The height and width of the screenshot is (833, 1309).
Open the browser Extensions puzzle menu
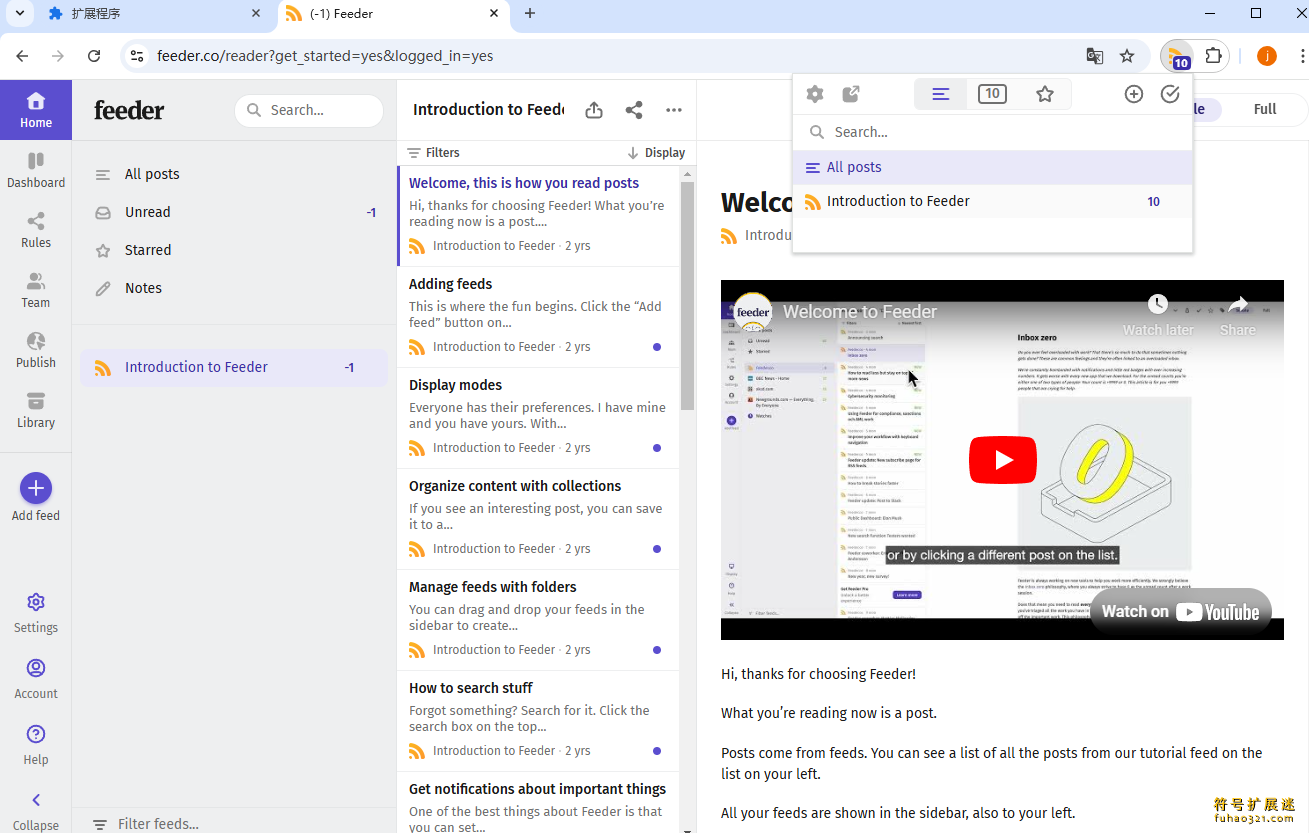pos(1214,56)
